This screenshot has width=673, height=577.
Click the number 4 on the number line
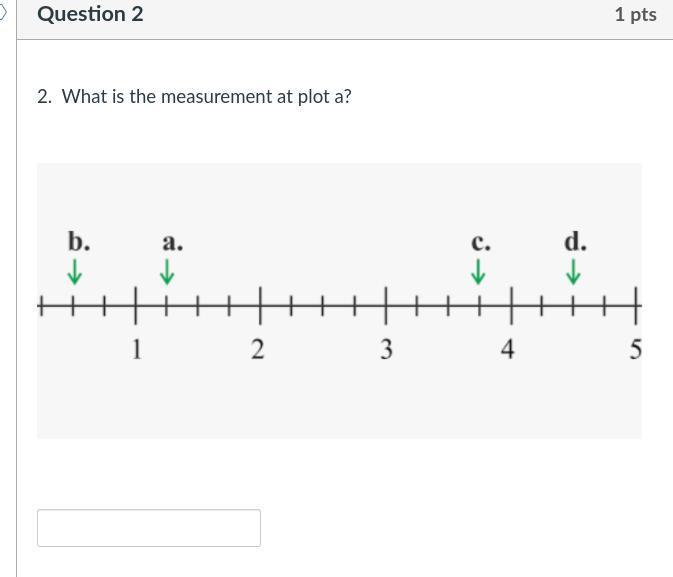[x=508, y=349]
